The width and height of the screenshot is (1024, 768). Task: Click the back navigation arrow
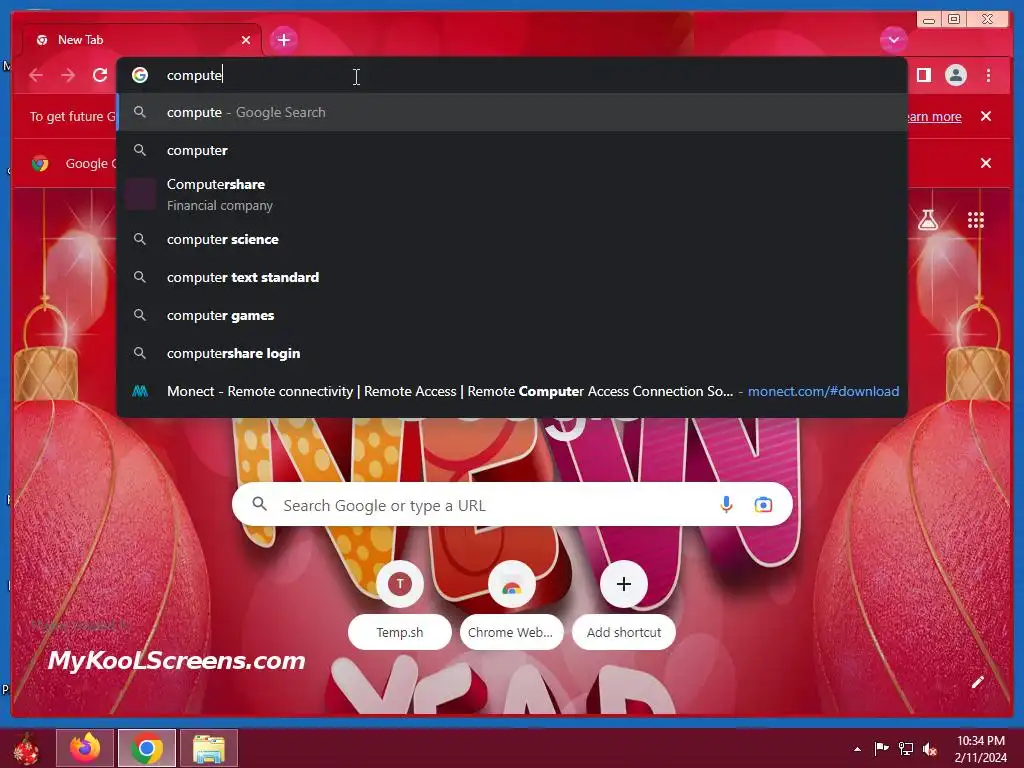[x=36, y=75]
